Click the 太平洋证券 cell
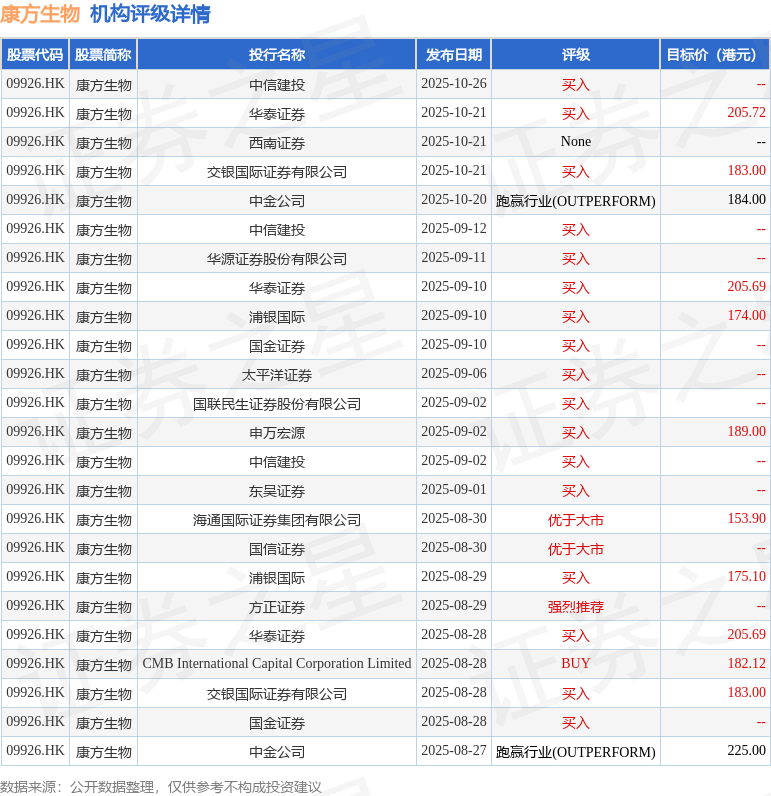 click(x=277, y=375)
